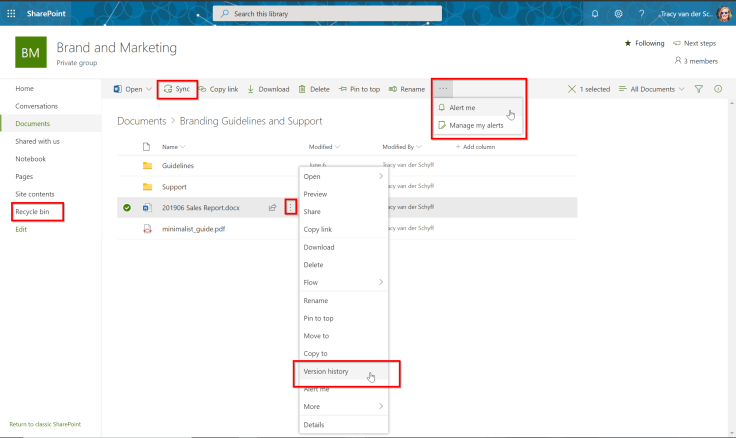This screenshot has height=438, width=736.
Task: Open the app launcher waffle icon
Action: pyautogui.click(x=11, y=13)
